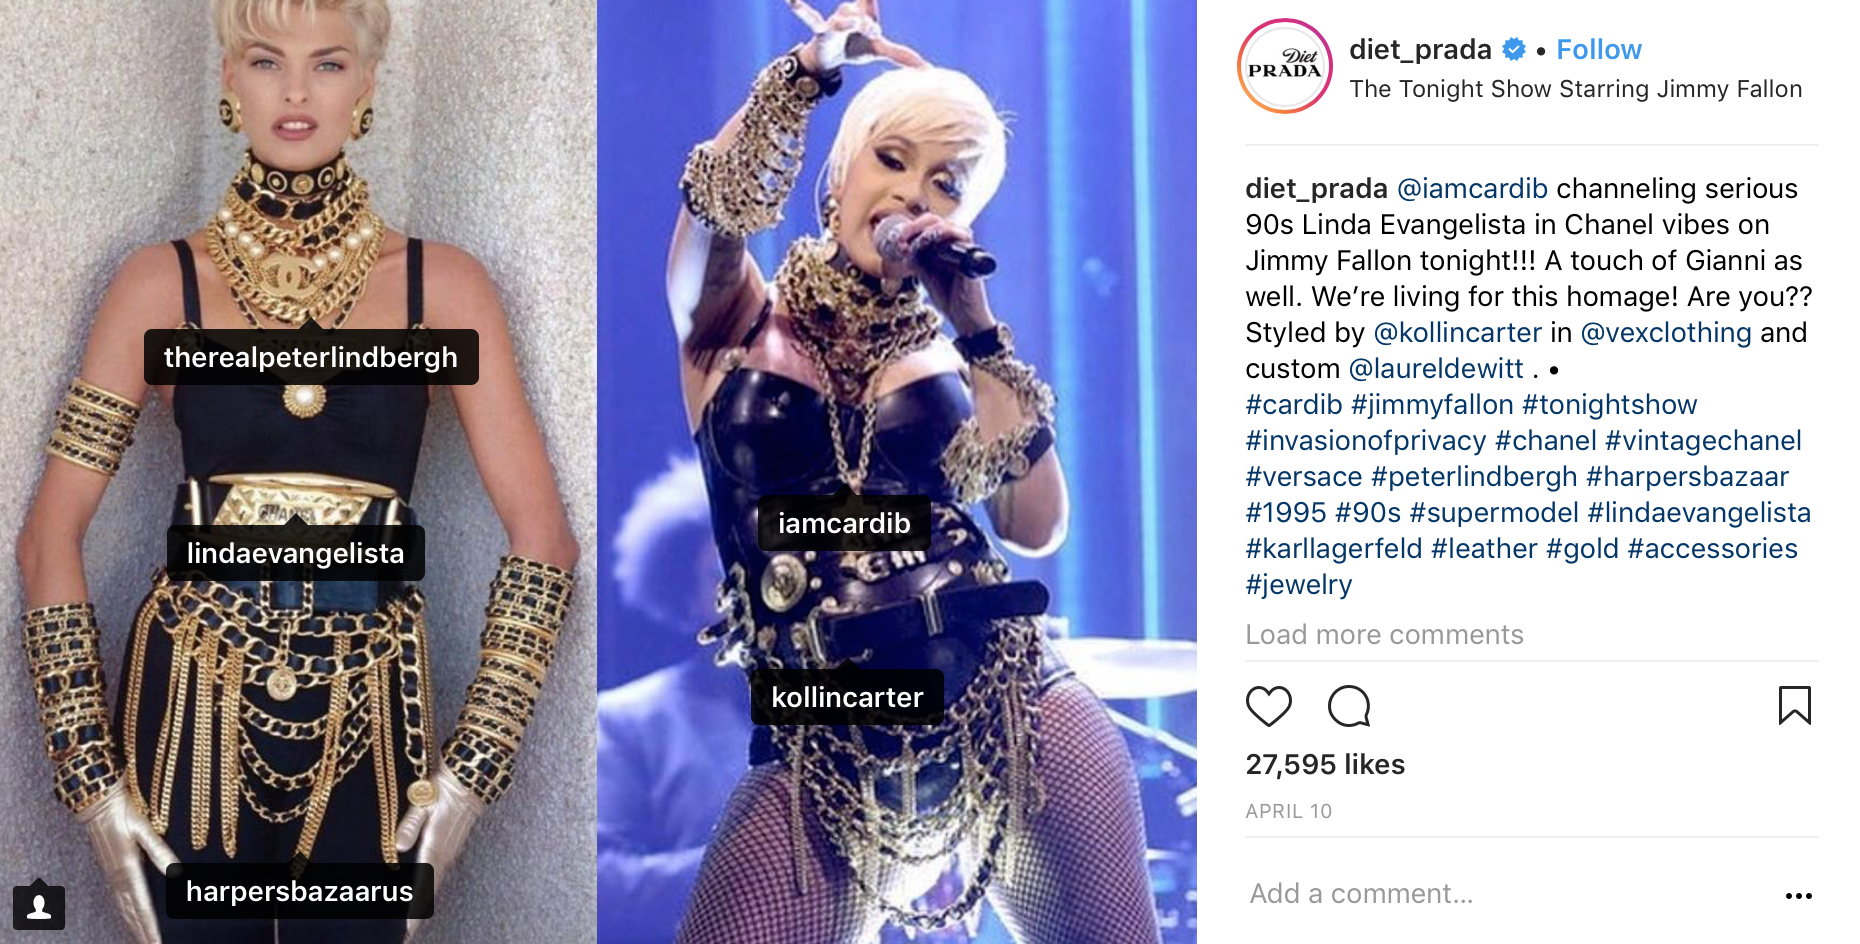Viewport: 1860px width, 944px height.
Task: Open the @vexclothing mention in the caption
Action: 1666,332
